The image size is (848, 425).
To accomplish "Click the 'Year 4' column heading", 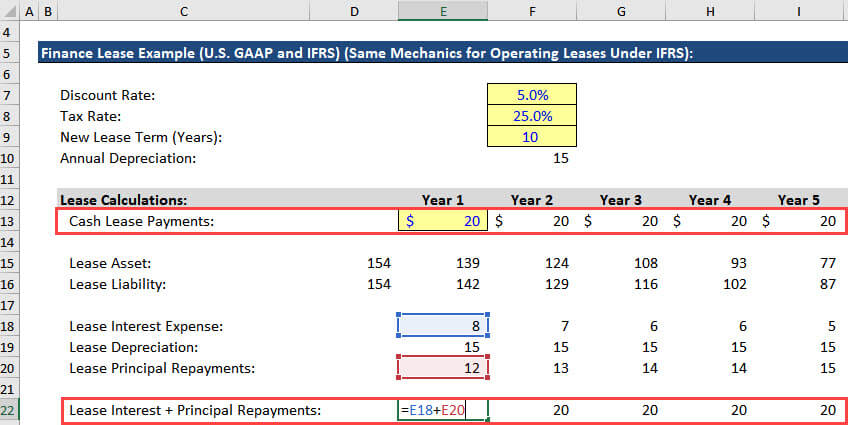I will pyautogui.click(x=710, y=200).
